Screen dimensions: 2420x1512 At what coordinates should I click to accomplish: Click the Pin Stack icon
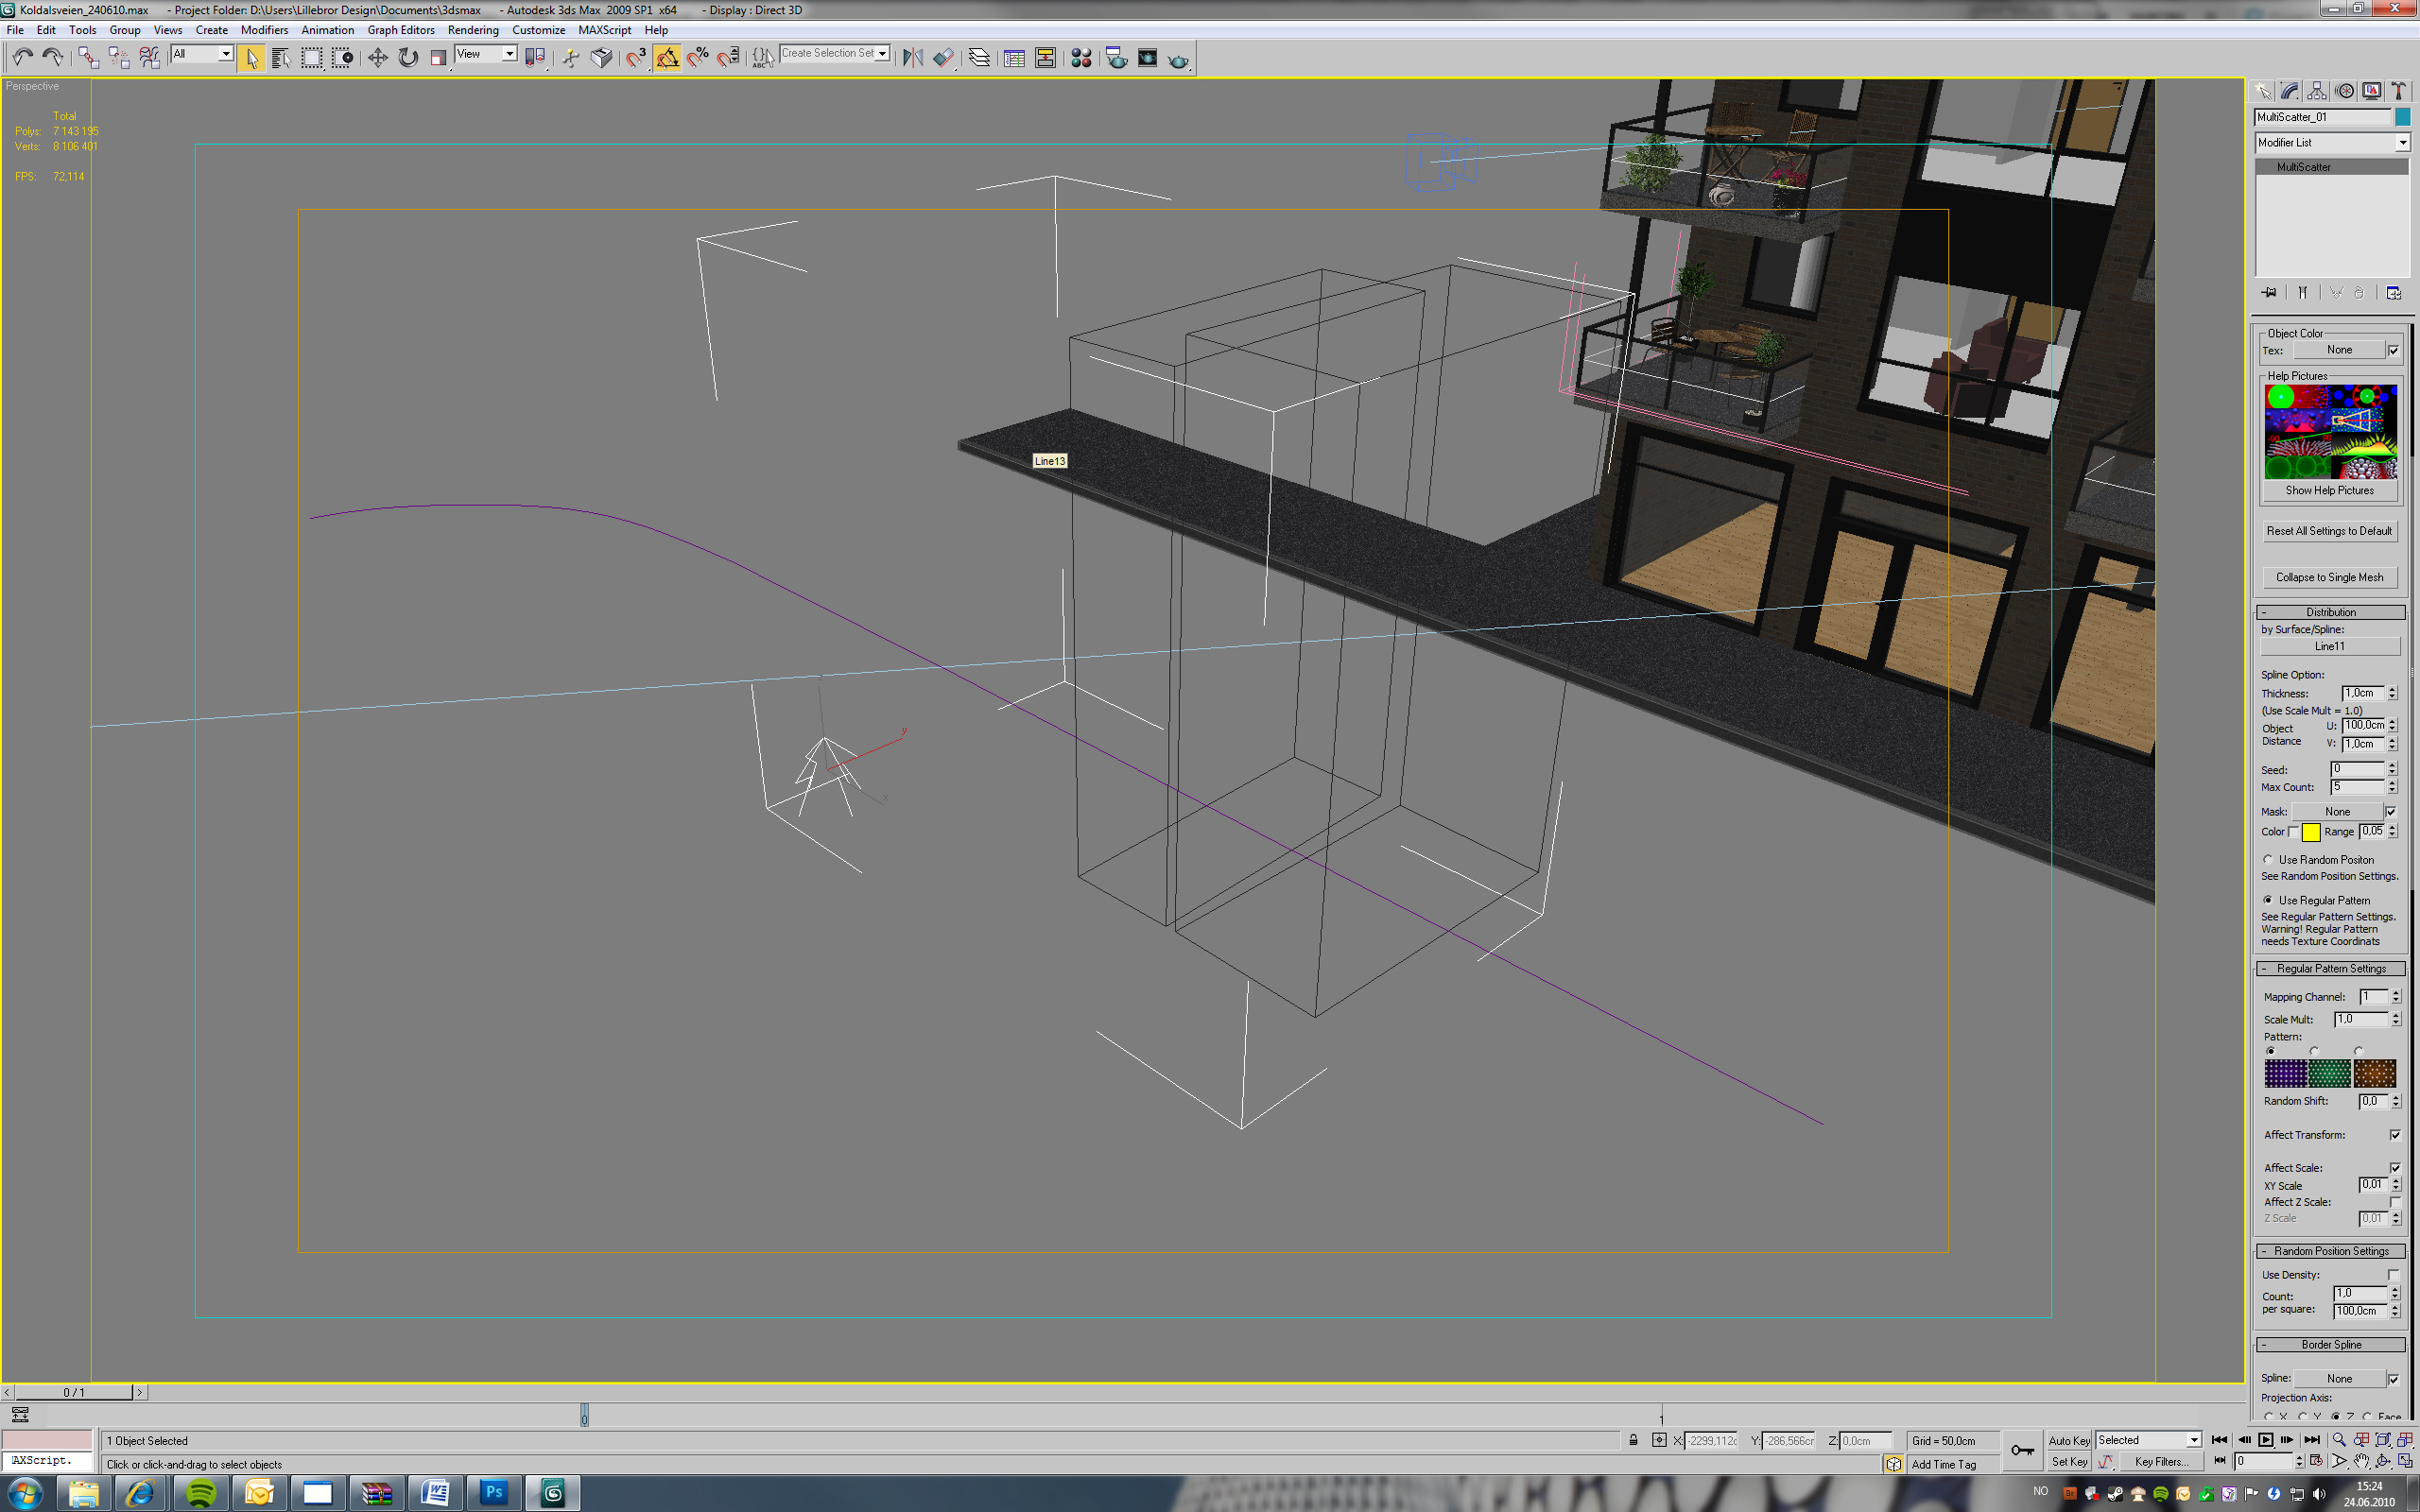(2269, 293)
